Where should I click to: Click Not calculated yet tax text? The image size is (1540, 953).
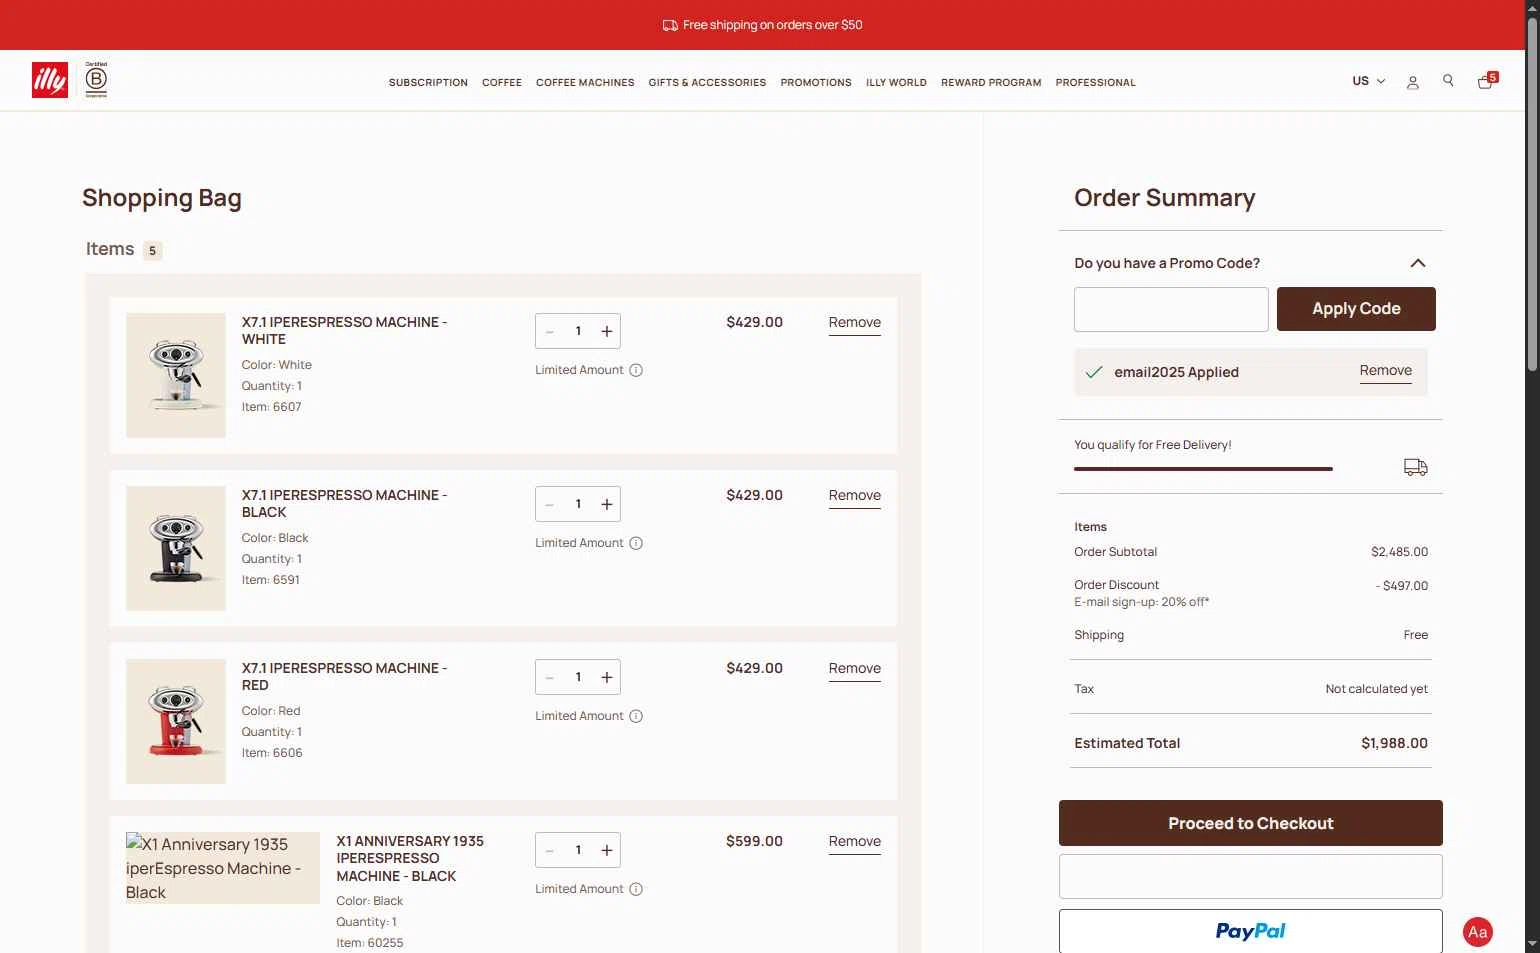1376,689
